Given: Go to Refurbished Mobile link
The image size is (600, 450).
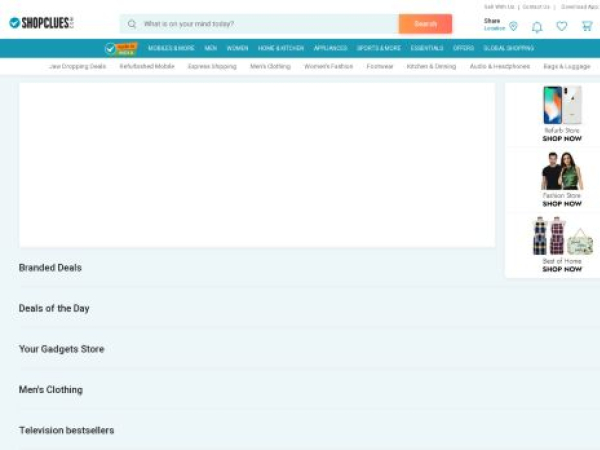Looking at the screenshot, I should pos(147,67).
